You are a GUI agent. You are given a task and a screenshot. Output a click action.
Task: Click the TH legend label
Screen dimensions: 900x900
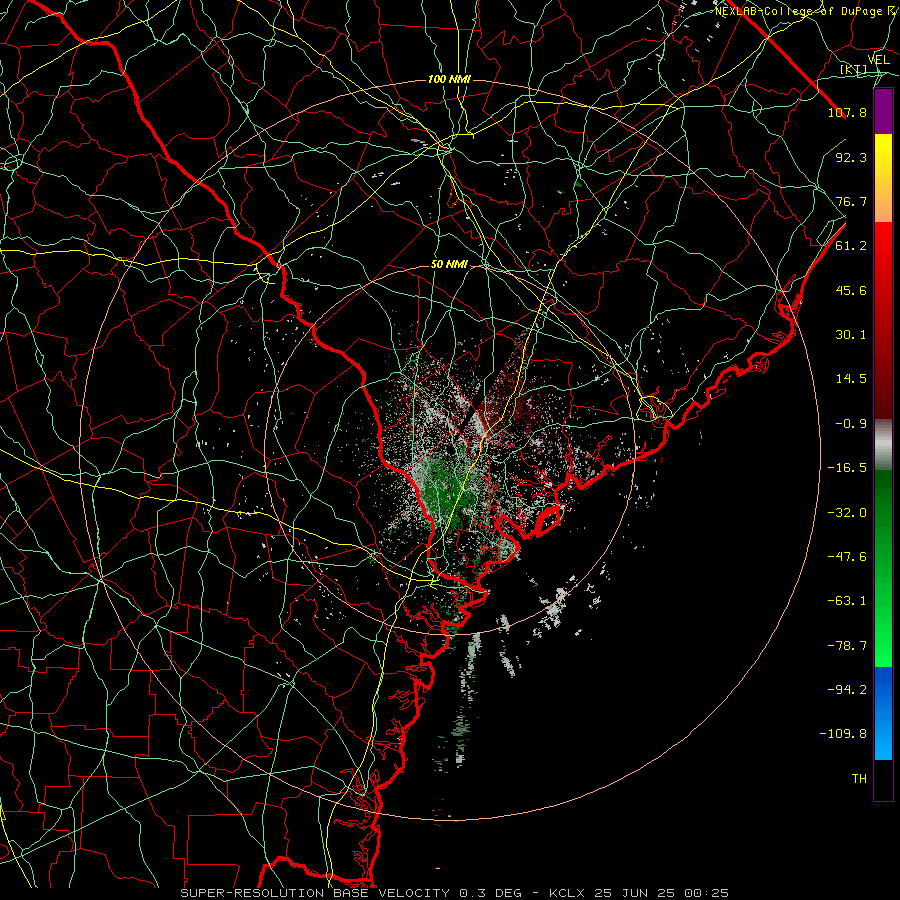(x=859, y=779)
